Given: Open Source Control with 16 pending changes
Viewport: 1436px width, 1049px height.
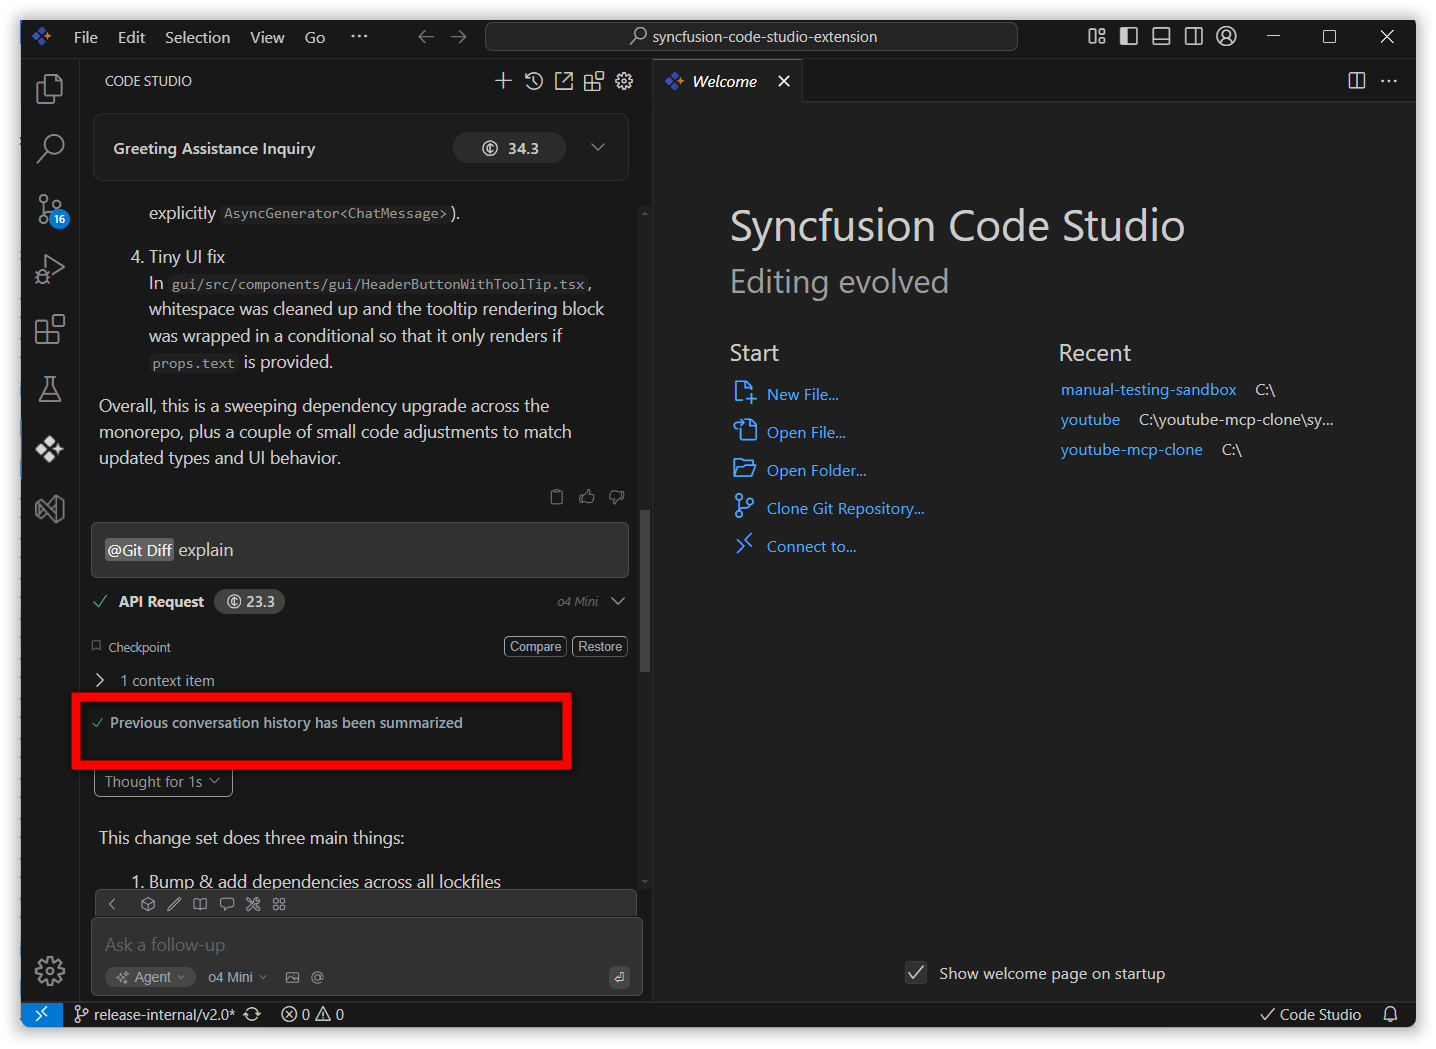Looking at the screenshot, I should pyautogui.click(x=50, y=209).
